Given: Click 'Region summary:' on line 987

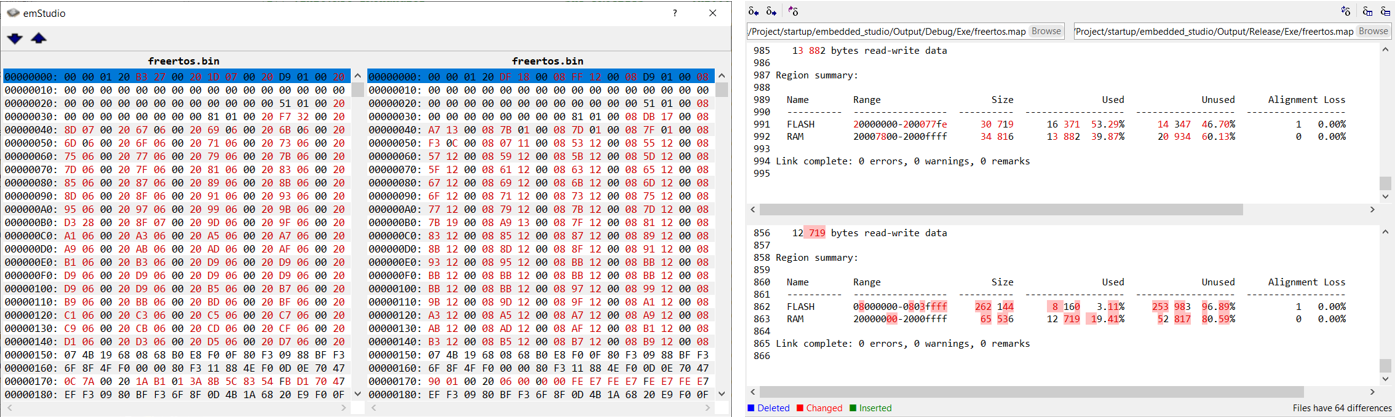Looking at the screenshot, I should coord(816,75).
